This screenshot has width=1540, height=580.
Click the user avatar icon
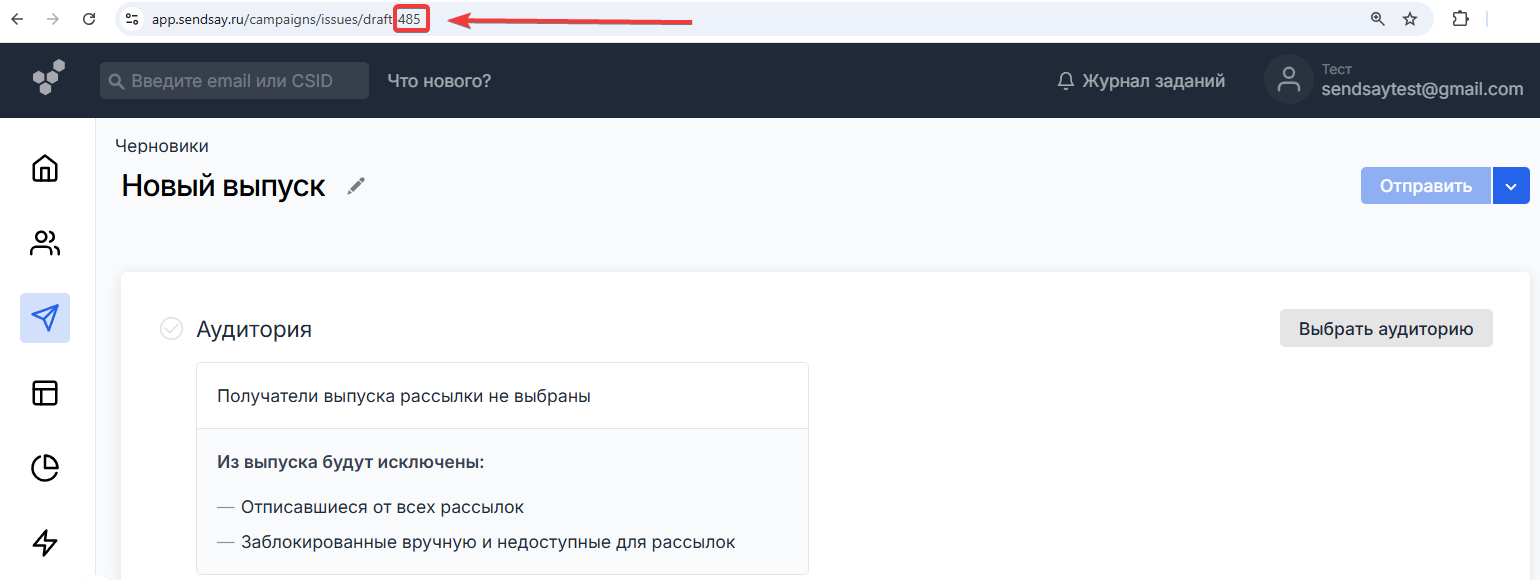1288,80
